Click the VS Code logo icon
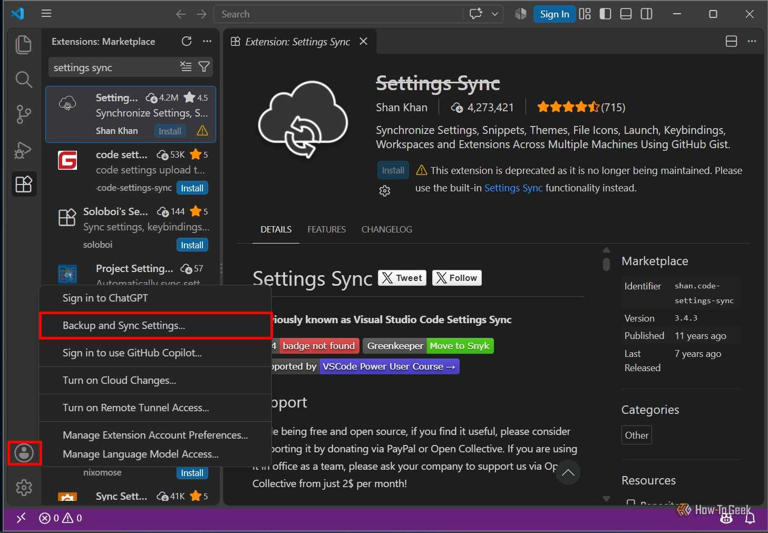This screenshot has width=768, height=533. pyautogui.click(x=18, y=14)
